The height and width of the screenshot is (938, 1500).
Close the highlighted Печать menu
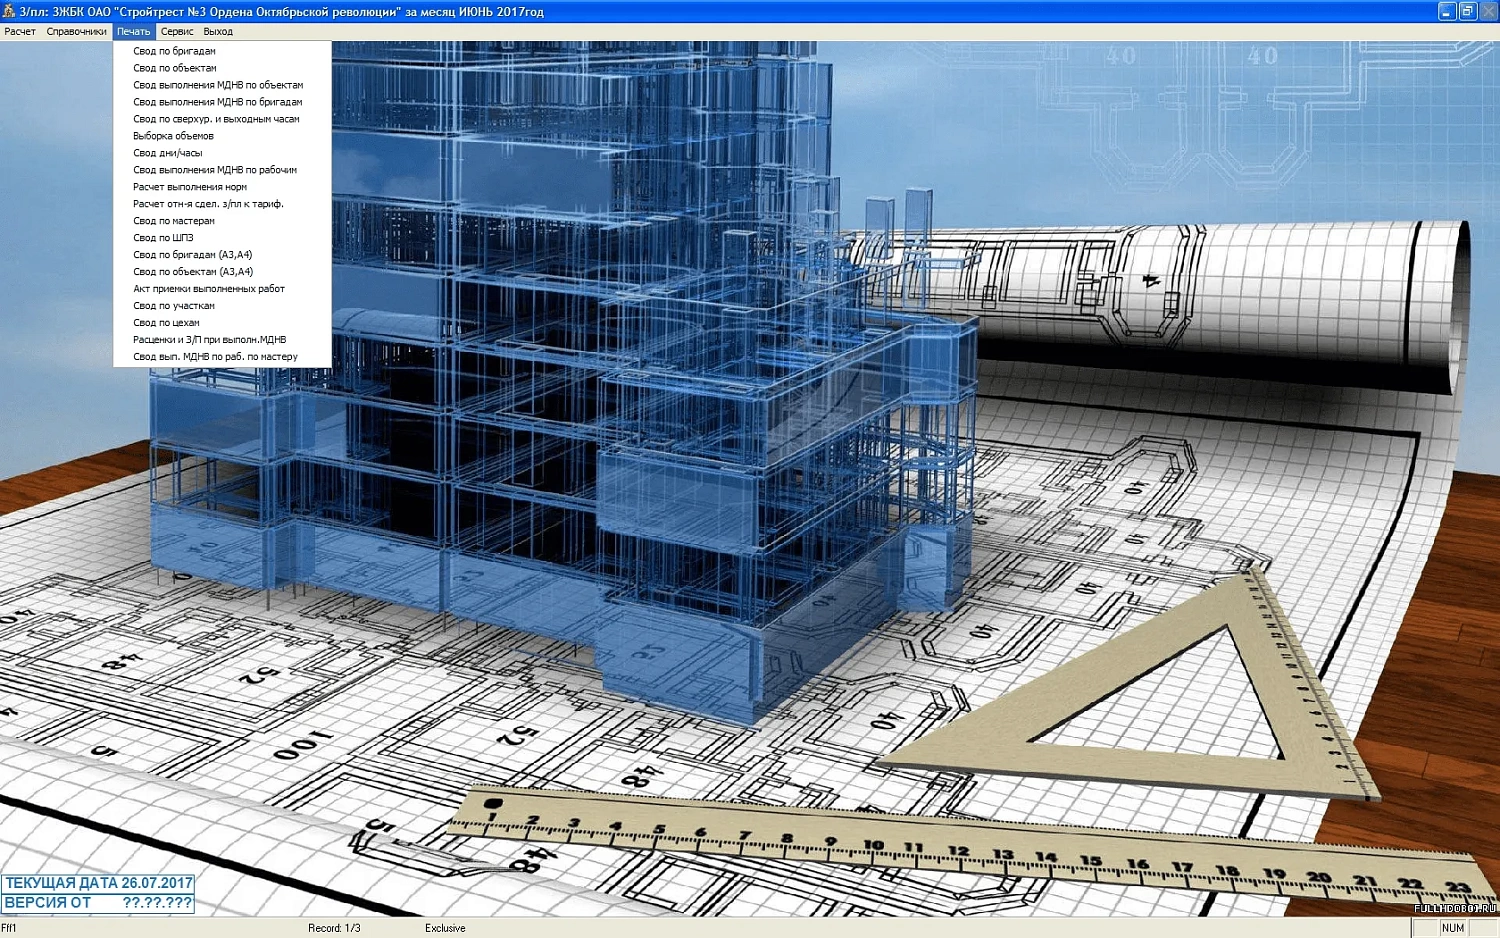pyautogui.click(x=133, y=32)
